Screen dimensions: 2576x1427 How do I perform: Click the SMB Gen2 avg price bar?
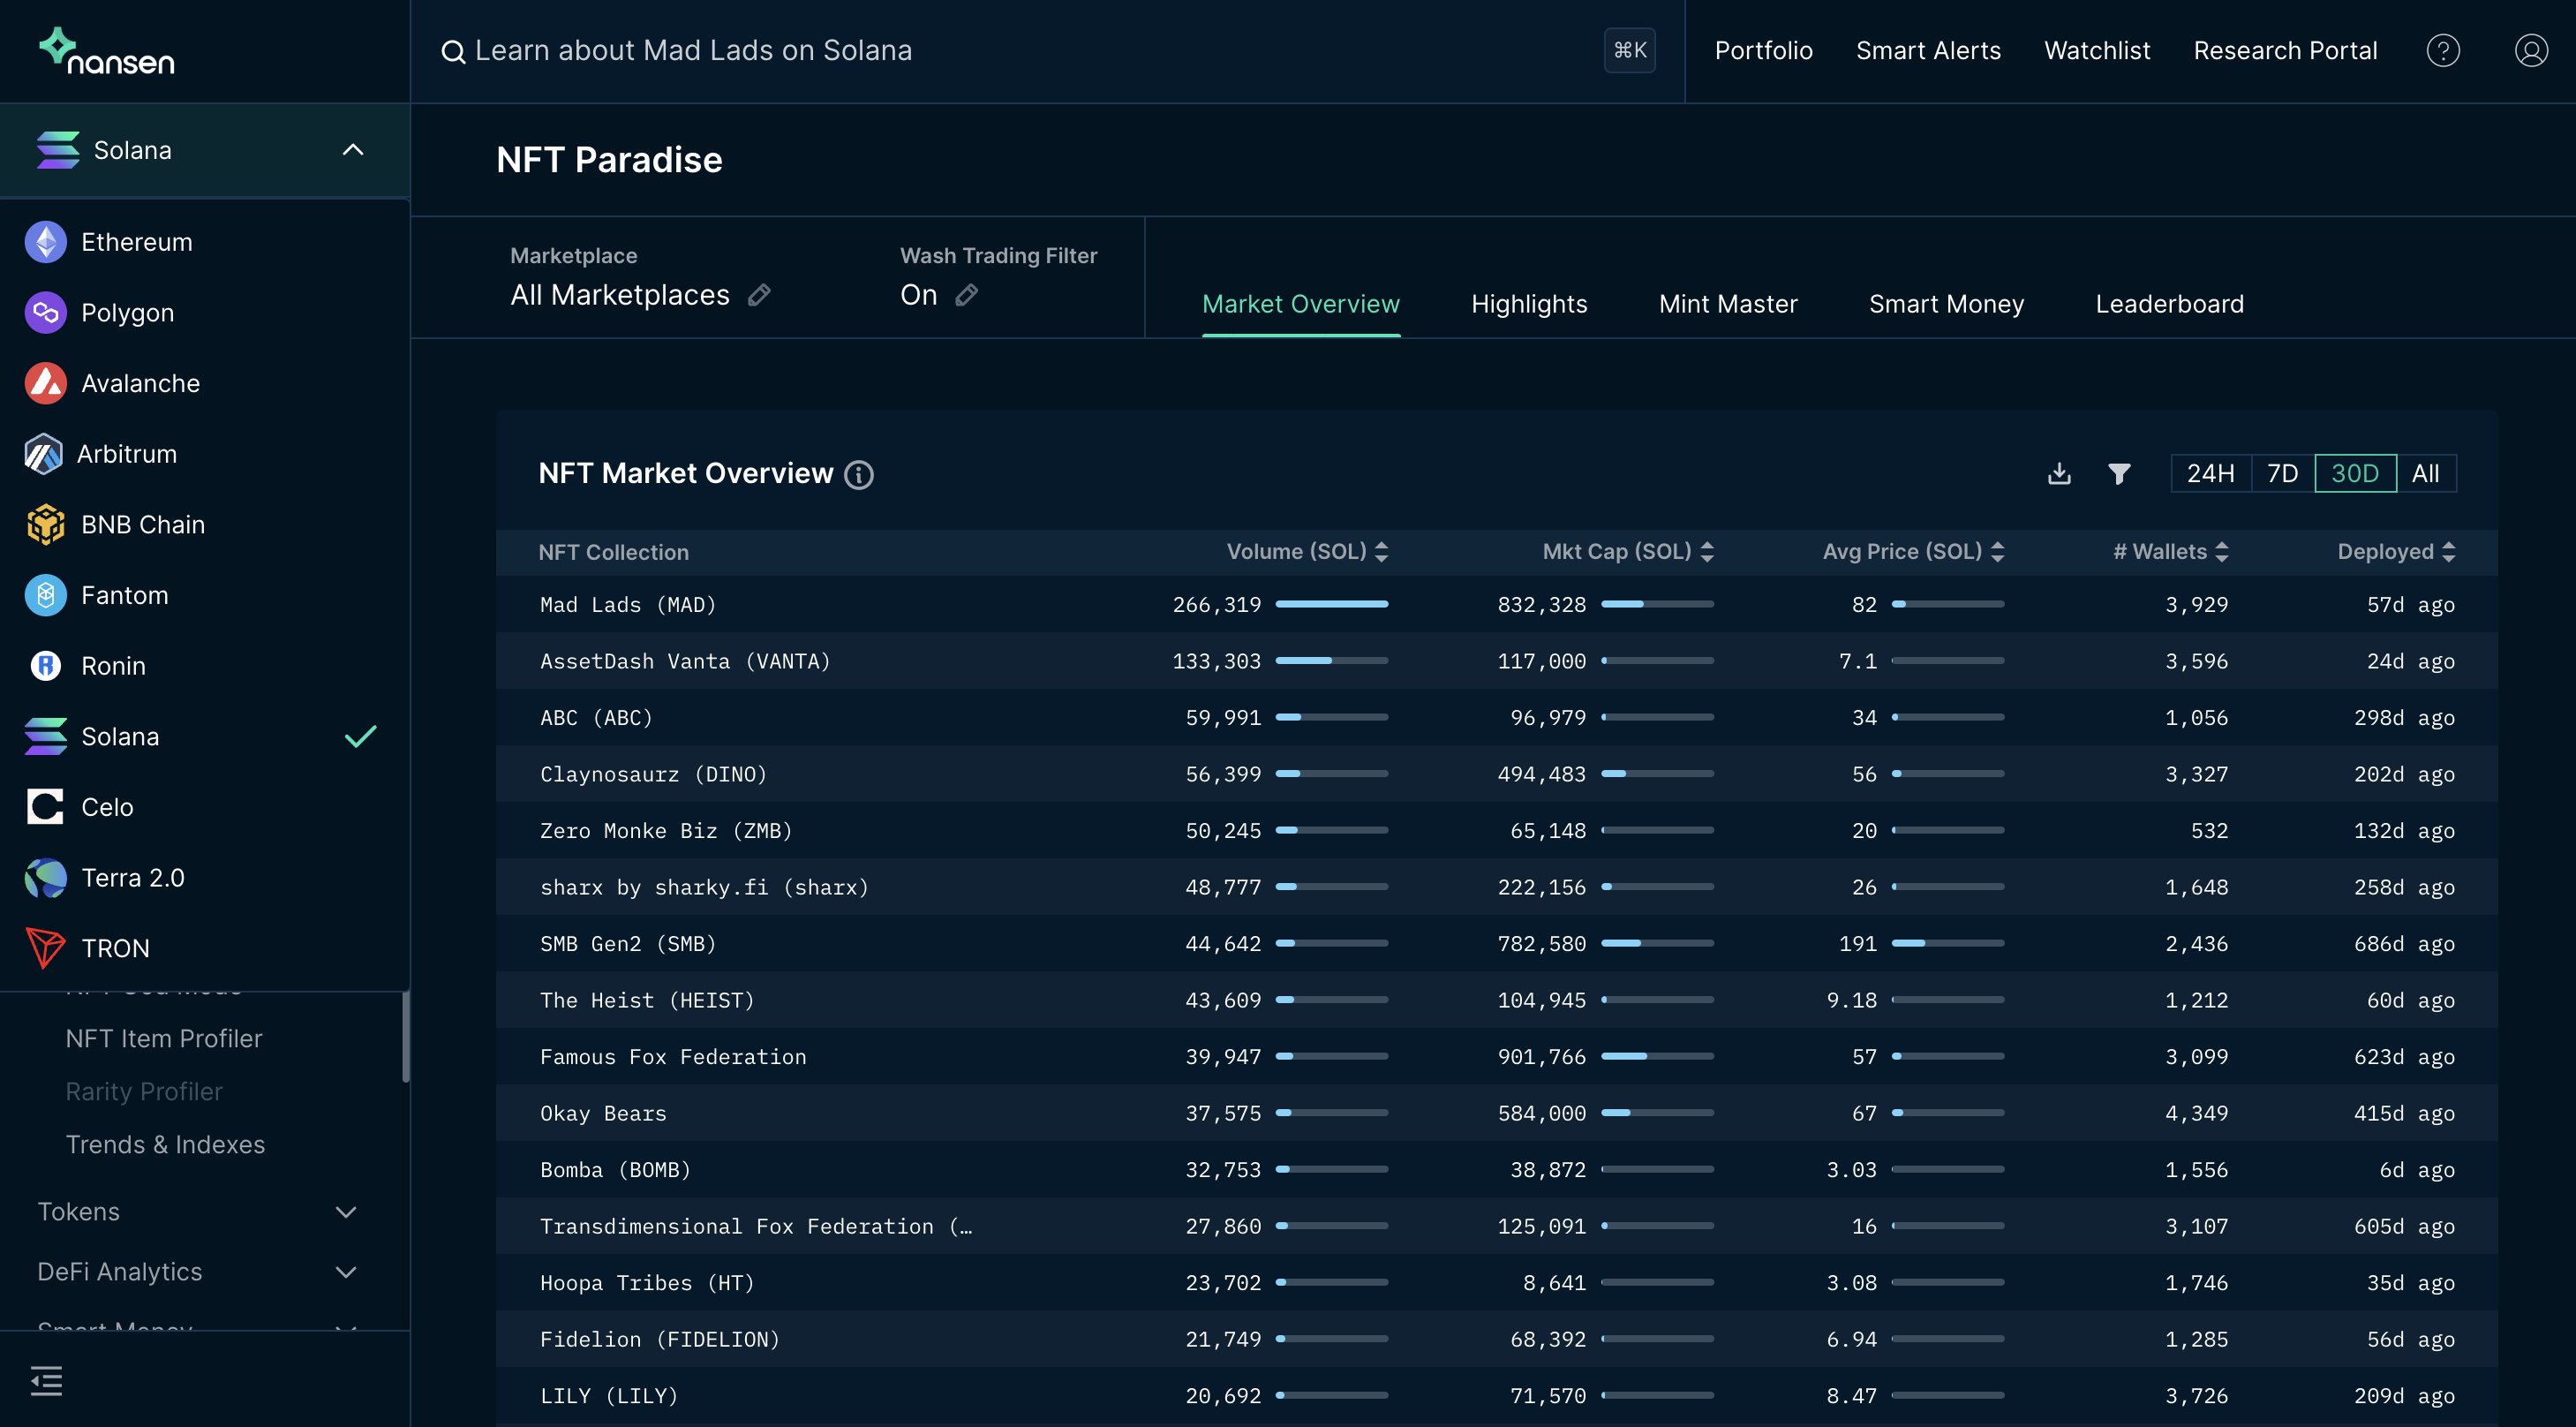(1948, 943)
